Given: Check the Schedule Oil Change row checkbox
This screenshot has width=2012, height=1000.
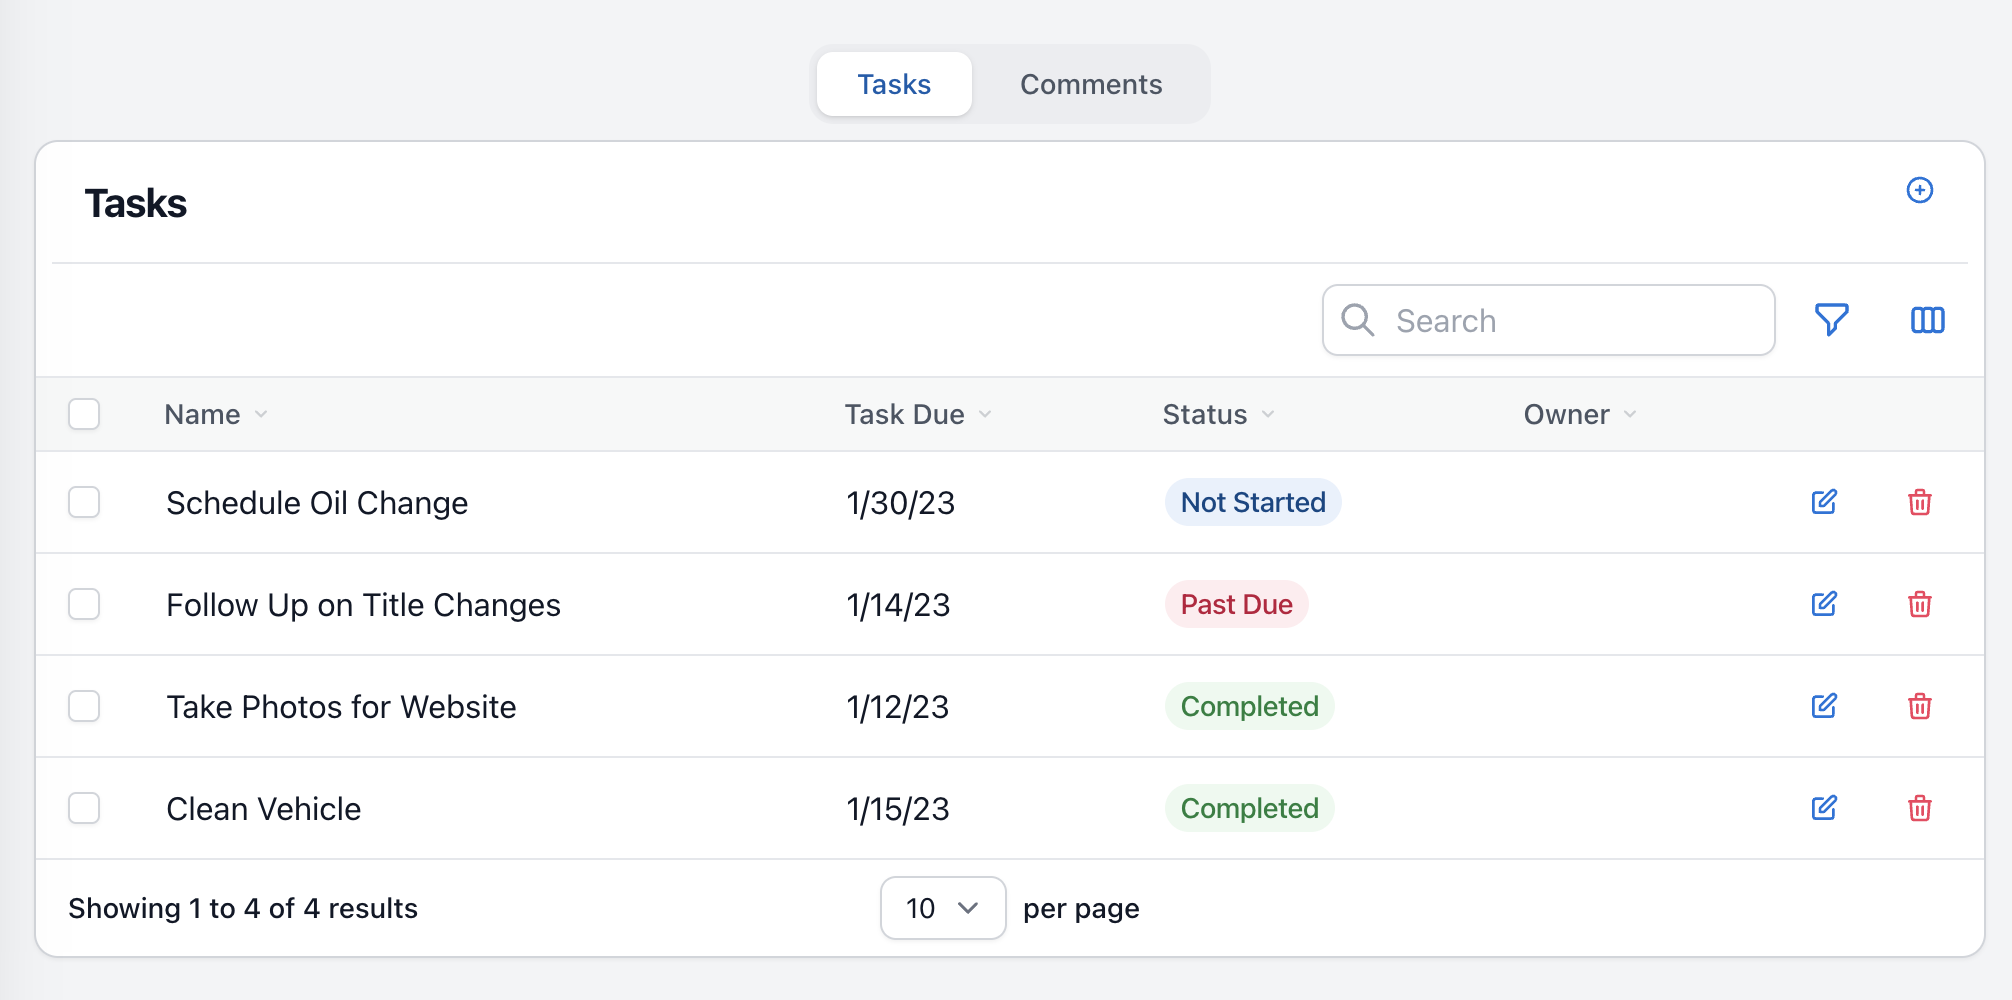Looking at the screenshot, I should click(84, 502).
